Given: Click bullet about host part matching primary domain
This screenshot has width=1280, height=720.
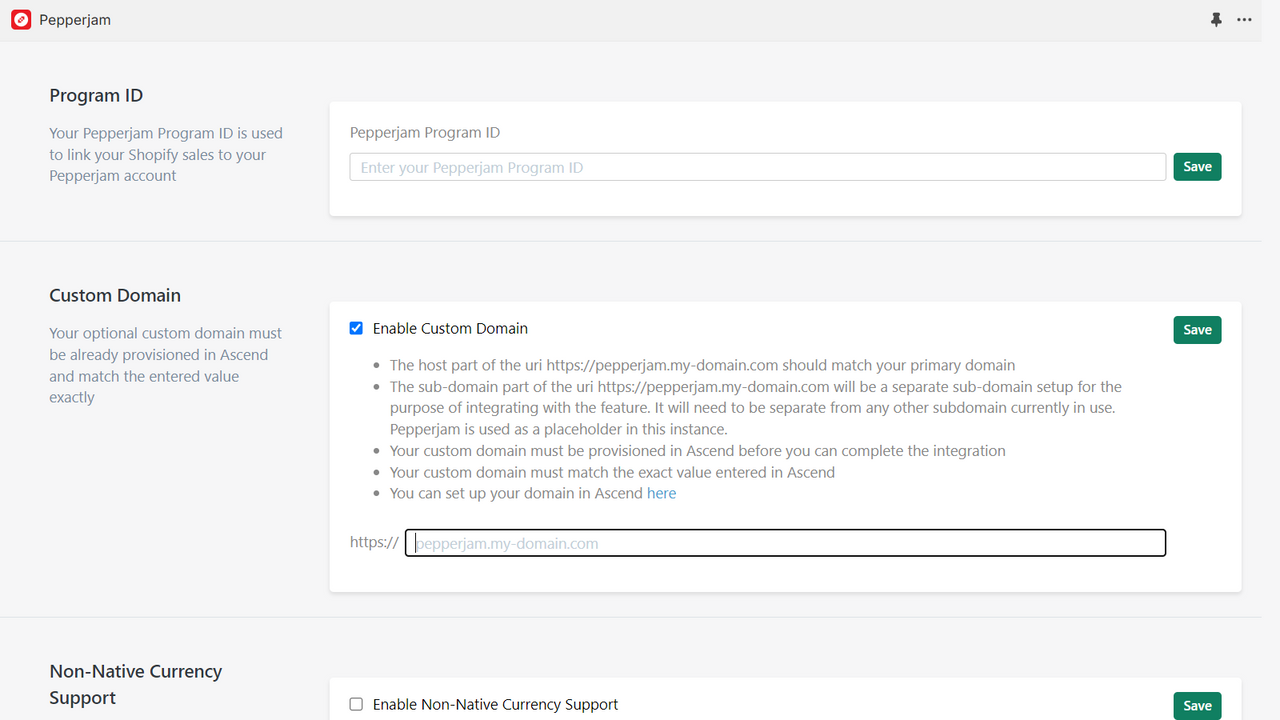Looking at the screenshot, I should (702, 365).
